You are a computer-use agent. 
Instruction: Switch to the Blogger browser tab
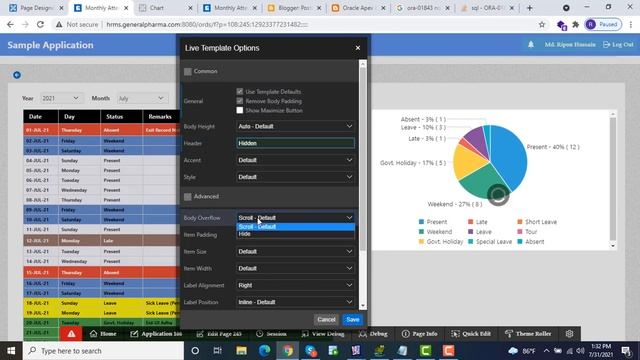click(294, 8)
